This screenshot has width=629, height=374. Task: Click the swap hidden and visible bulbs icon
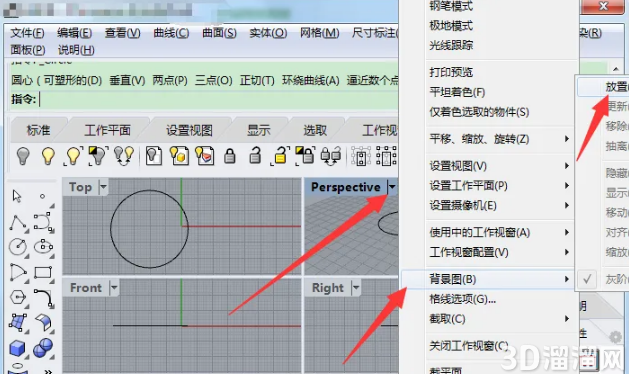tap(124, 156)
